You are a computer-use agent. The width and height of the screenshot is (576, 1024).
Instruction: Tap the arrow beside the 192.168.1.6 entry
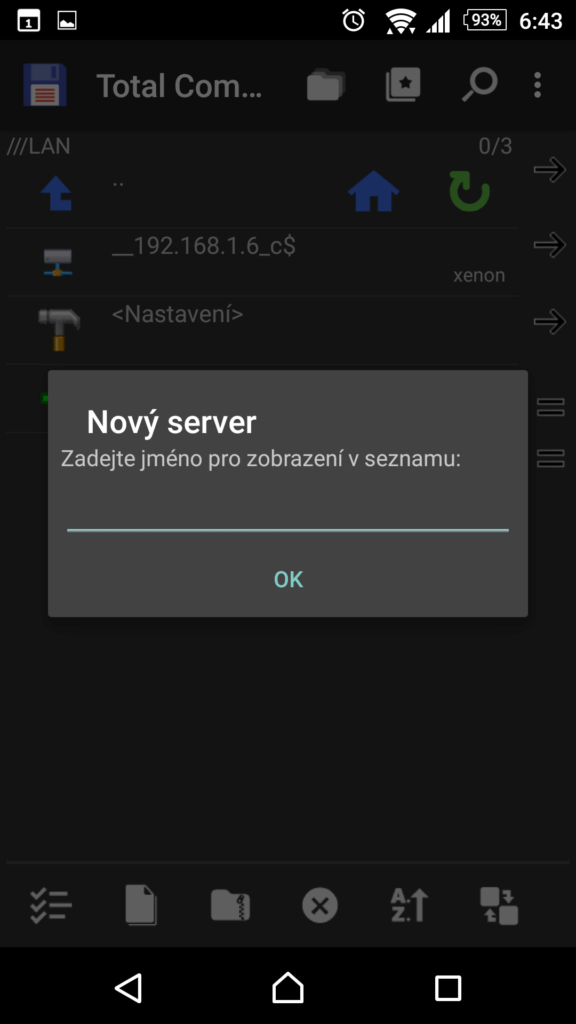coord(549,245)
